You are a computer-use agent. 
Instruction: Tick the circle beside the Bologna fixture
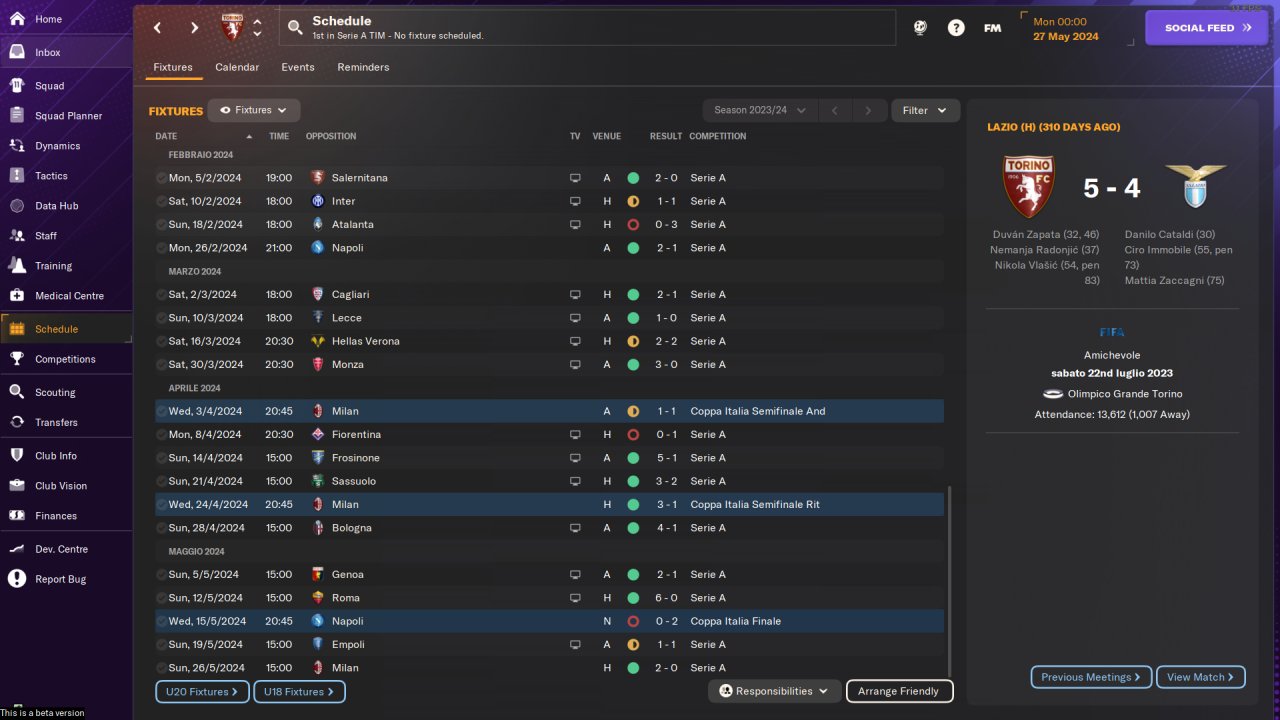coord(161,528)
